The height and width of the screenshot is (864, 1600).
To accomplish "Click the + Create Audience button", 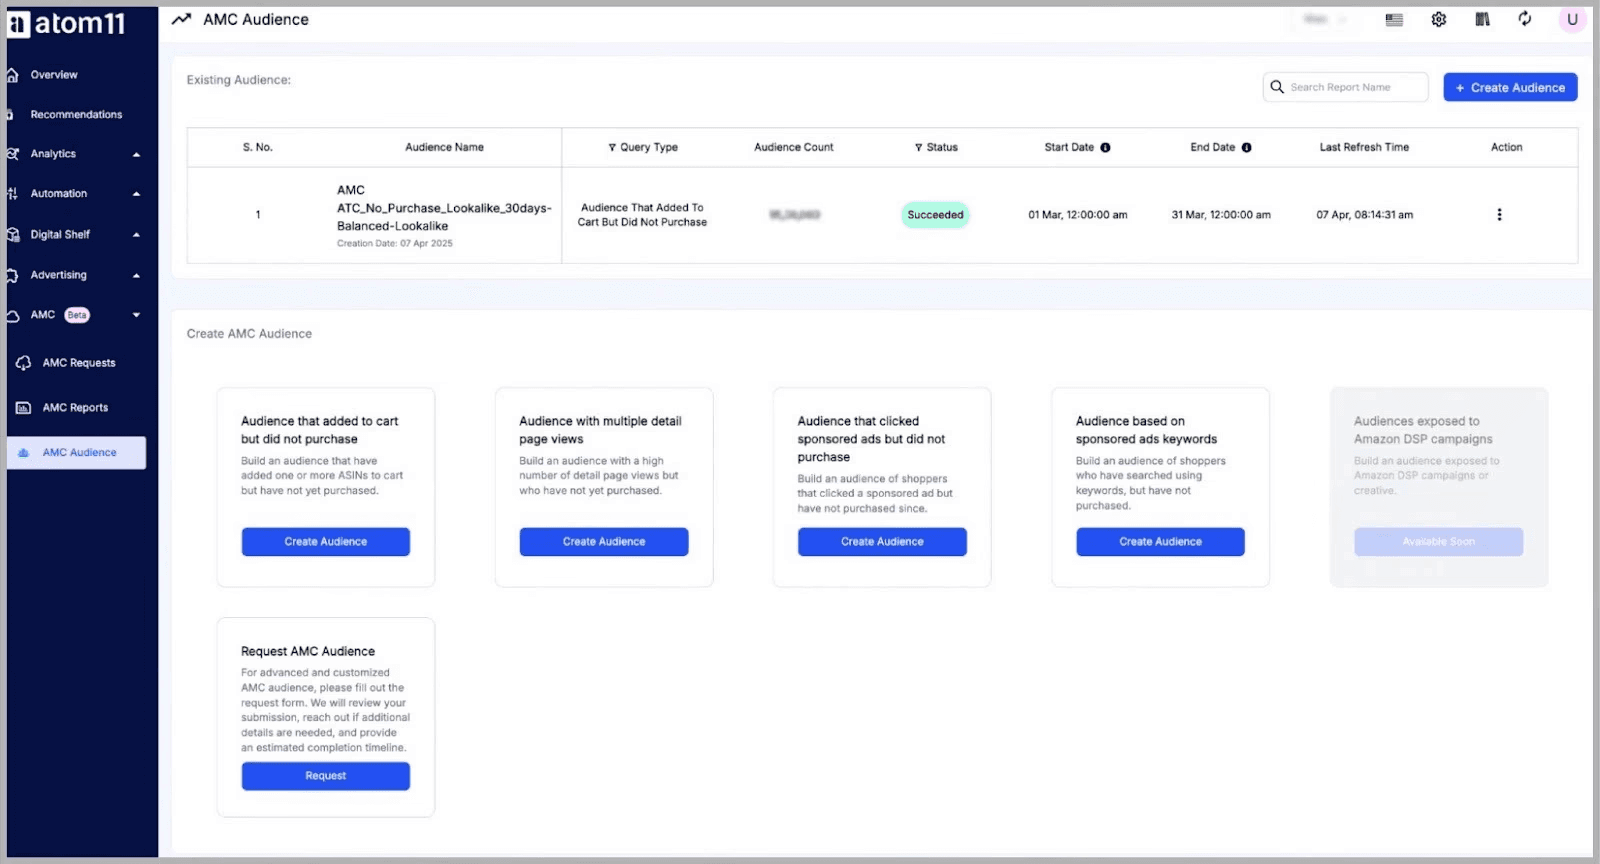I will pyautogui.click(x=1510, y=87).
